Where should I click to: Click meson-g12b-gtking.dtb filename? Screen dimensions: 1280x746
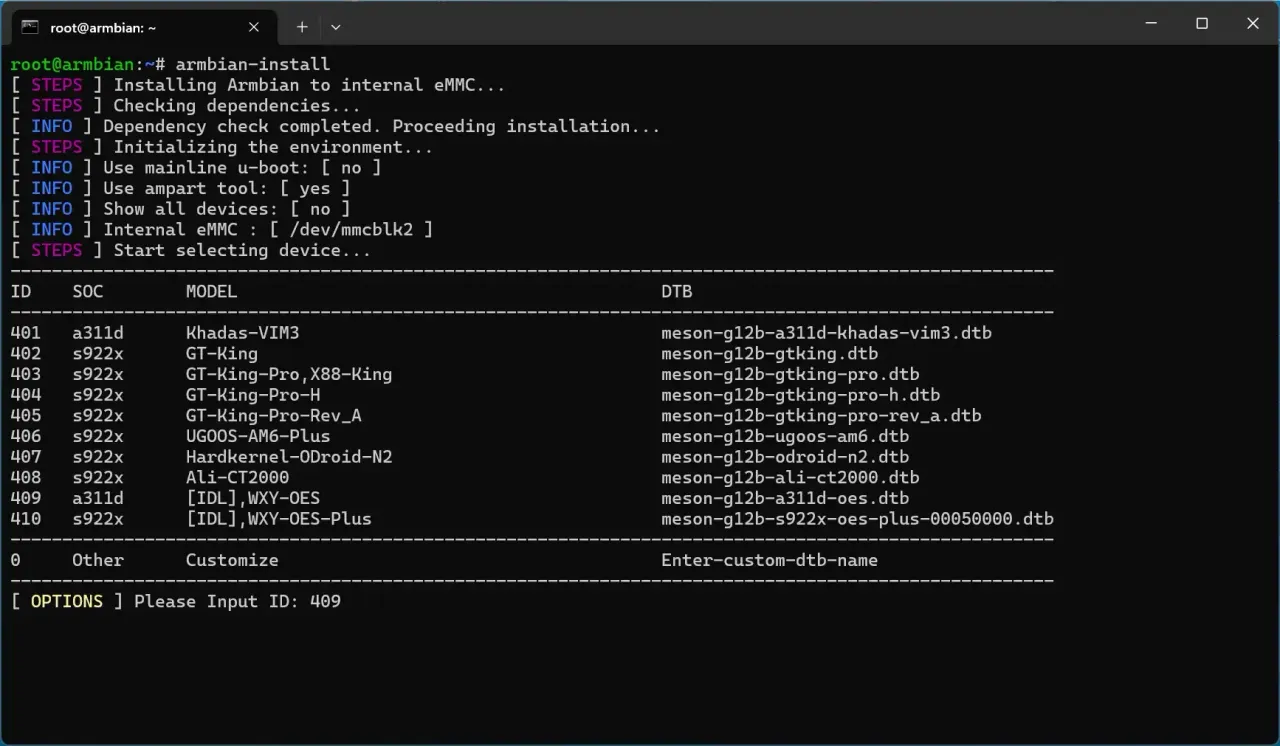click(770, 354)
